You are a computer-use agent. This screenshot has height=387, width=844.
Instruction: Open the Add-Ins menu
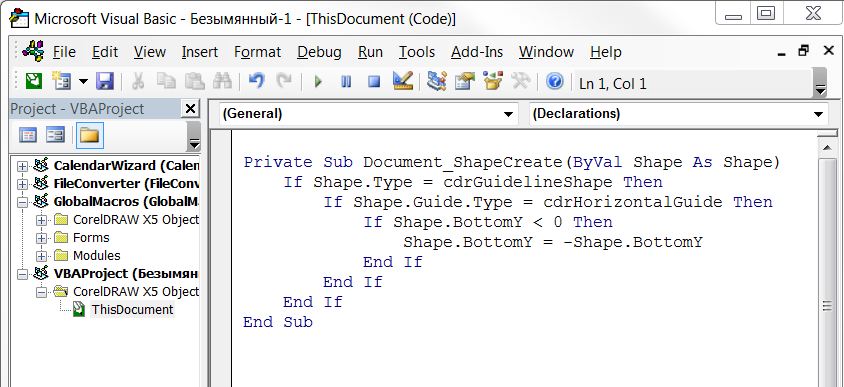click(x=477, y=52)
